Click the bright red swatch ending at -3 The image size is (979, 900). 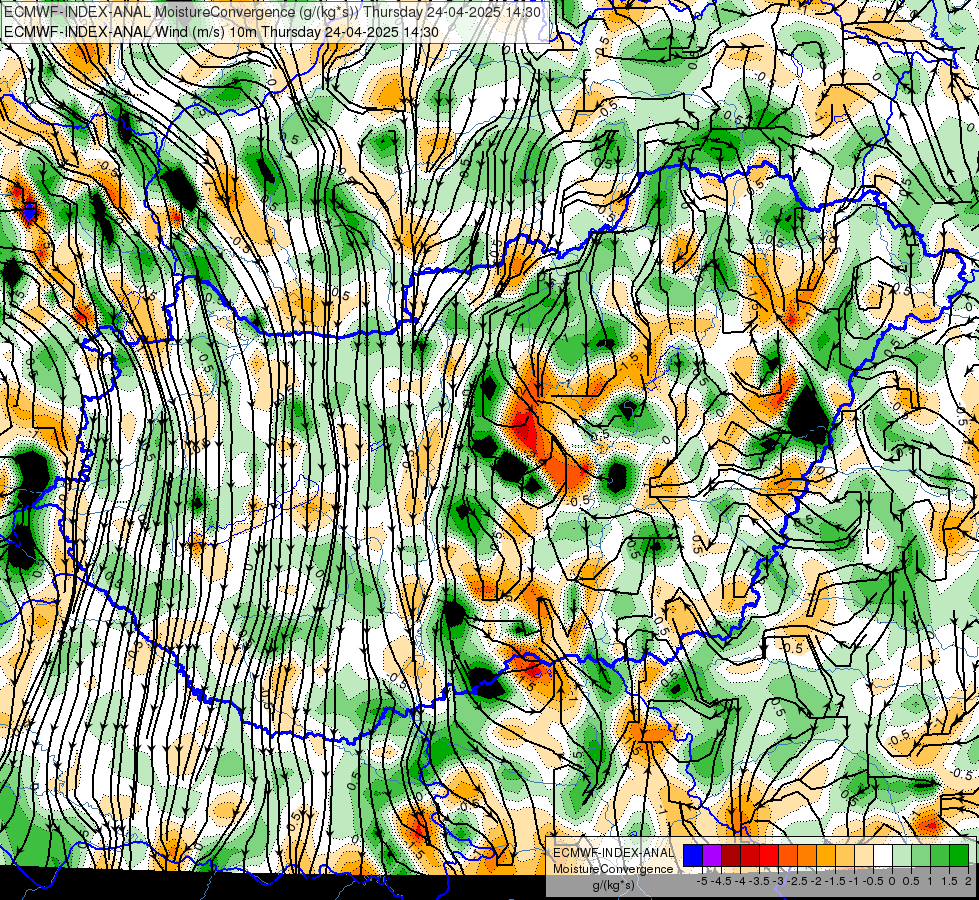click(x=769, y=855)
